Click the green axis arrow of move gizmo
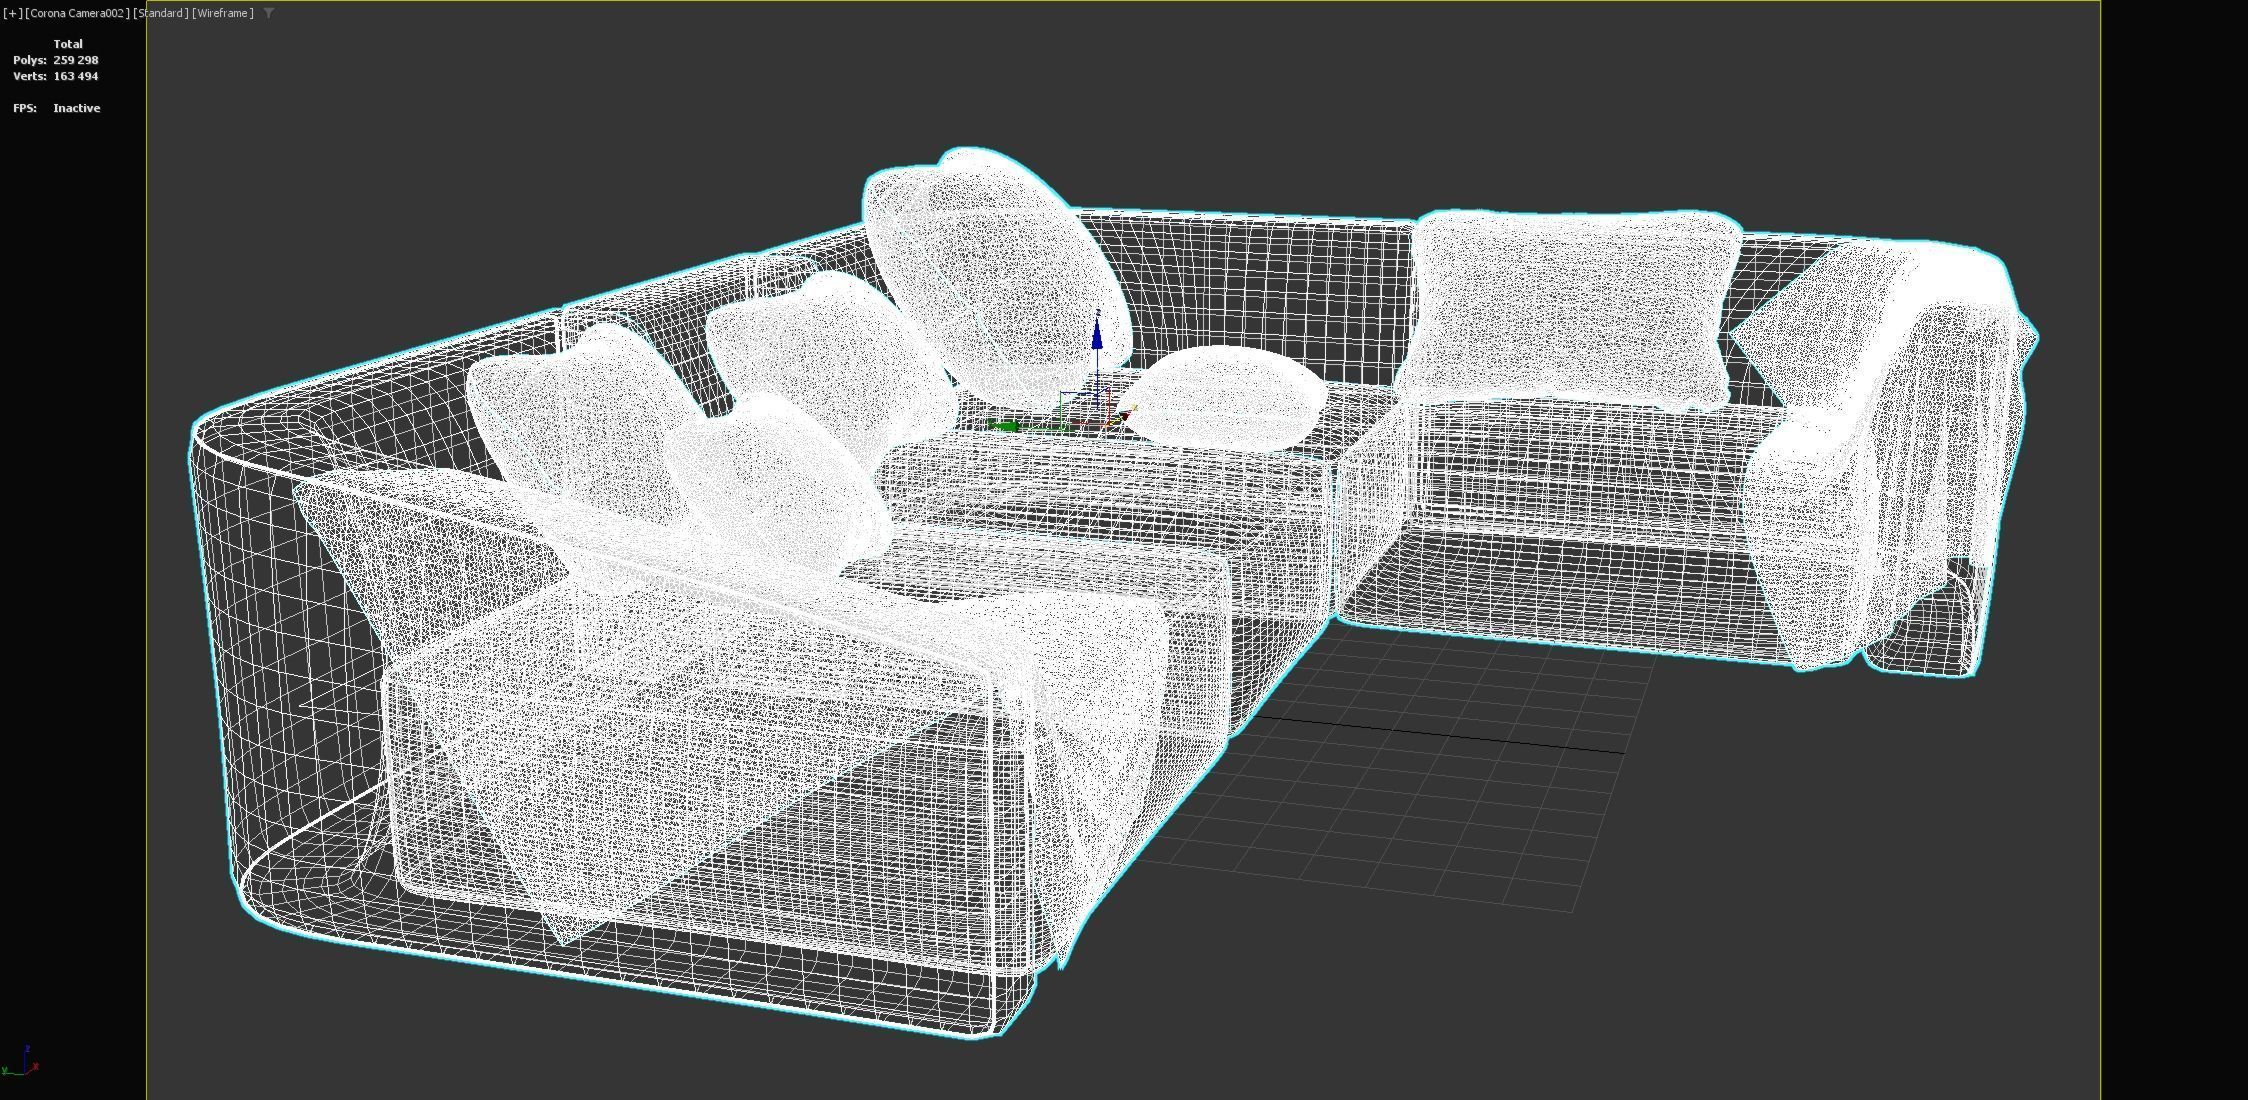 tap(1003, 426)
